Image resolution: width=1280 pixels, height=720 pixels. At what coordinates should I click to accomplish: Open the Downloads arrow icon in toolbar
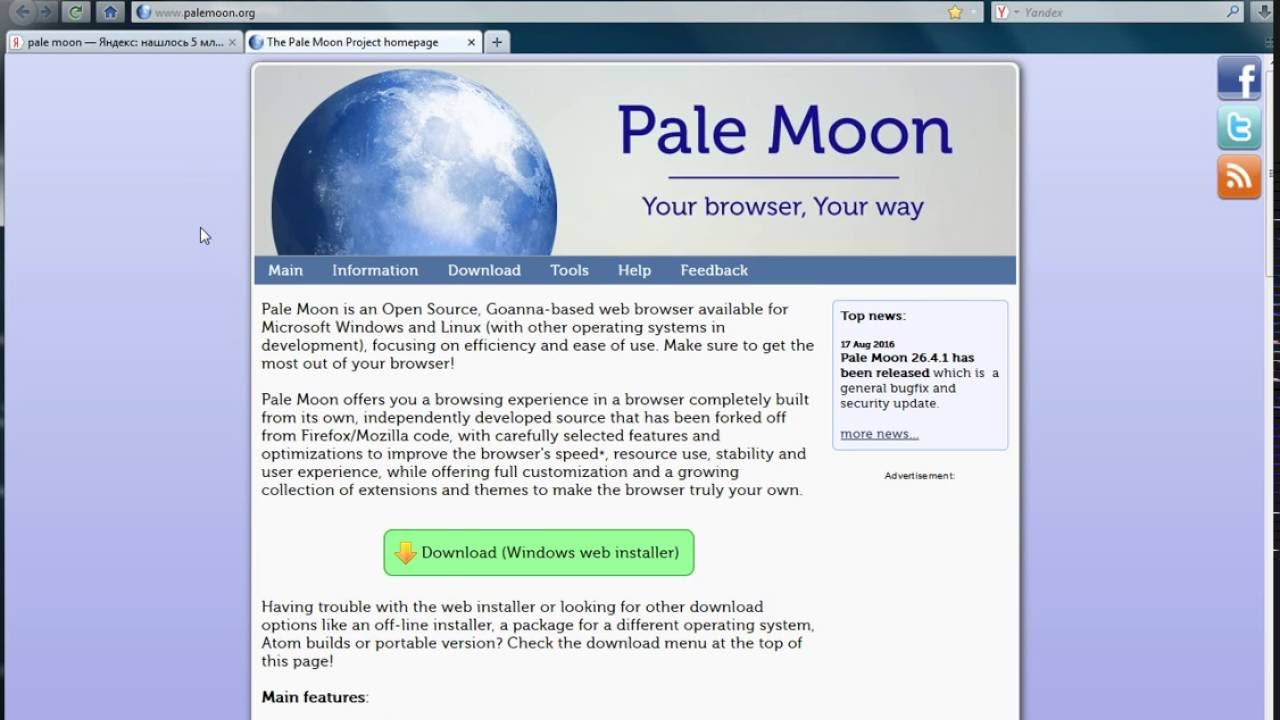tap(1264, 12)
